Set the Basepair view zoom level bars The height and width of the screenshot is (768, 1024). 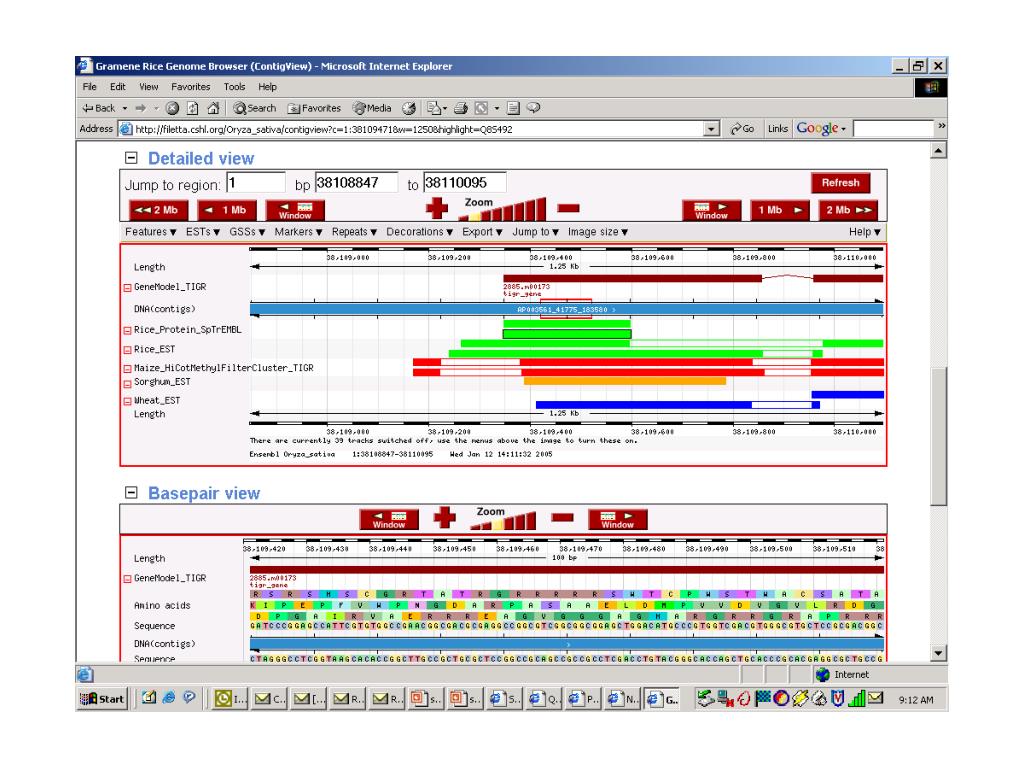(503, 521)
